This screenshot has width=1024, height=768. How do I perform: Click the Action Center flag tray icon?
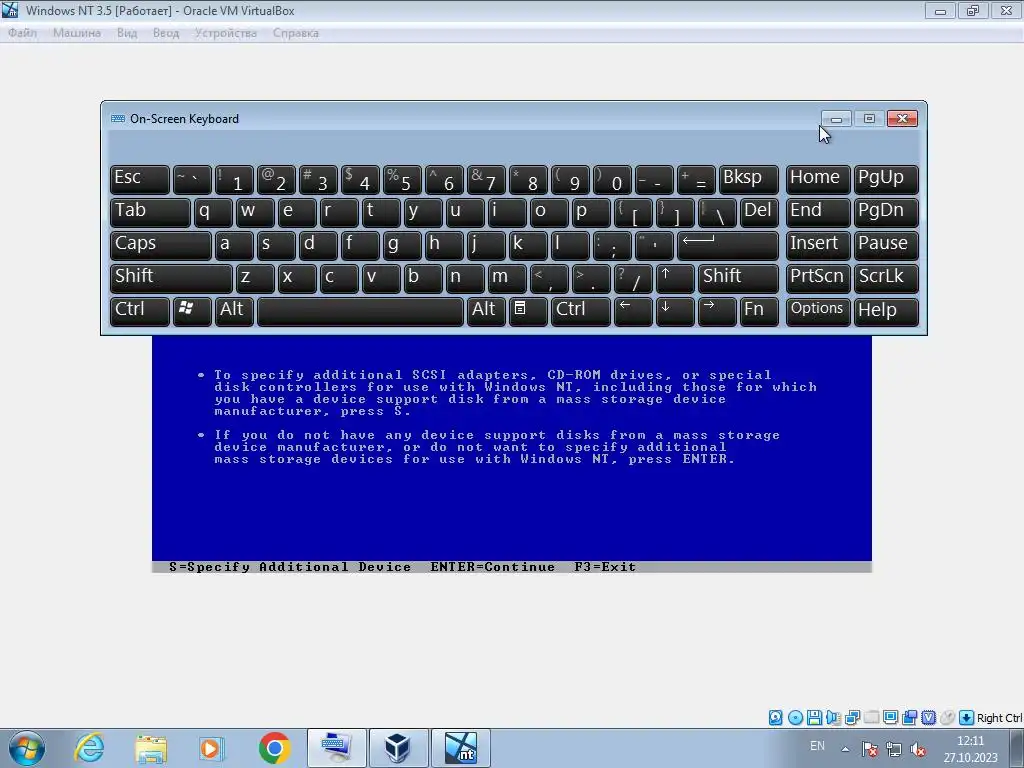tap(869, 748)
